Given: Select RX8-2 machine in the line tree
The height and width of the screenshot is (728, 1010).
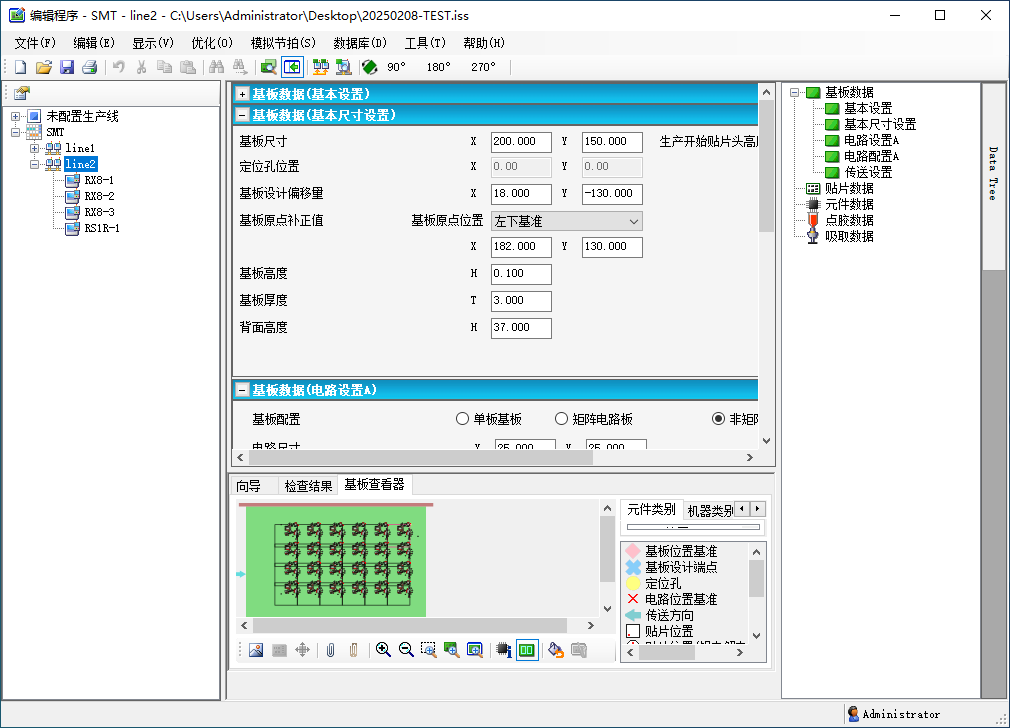Looking at the screenshot, I should point(98,196).
